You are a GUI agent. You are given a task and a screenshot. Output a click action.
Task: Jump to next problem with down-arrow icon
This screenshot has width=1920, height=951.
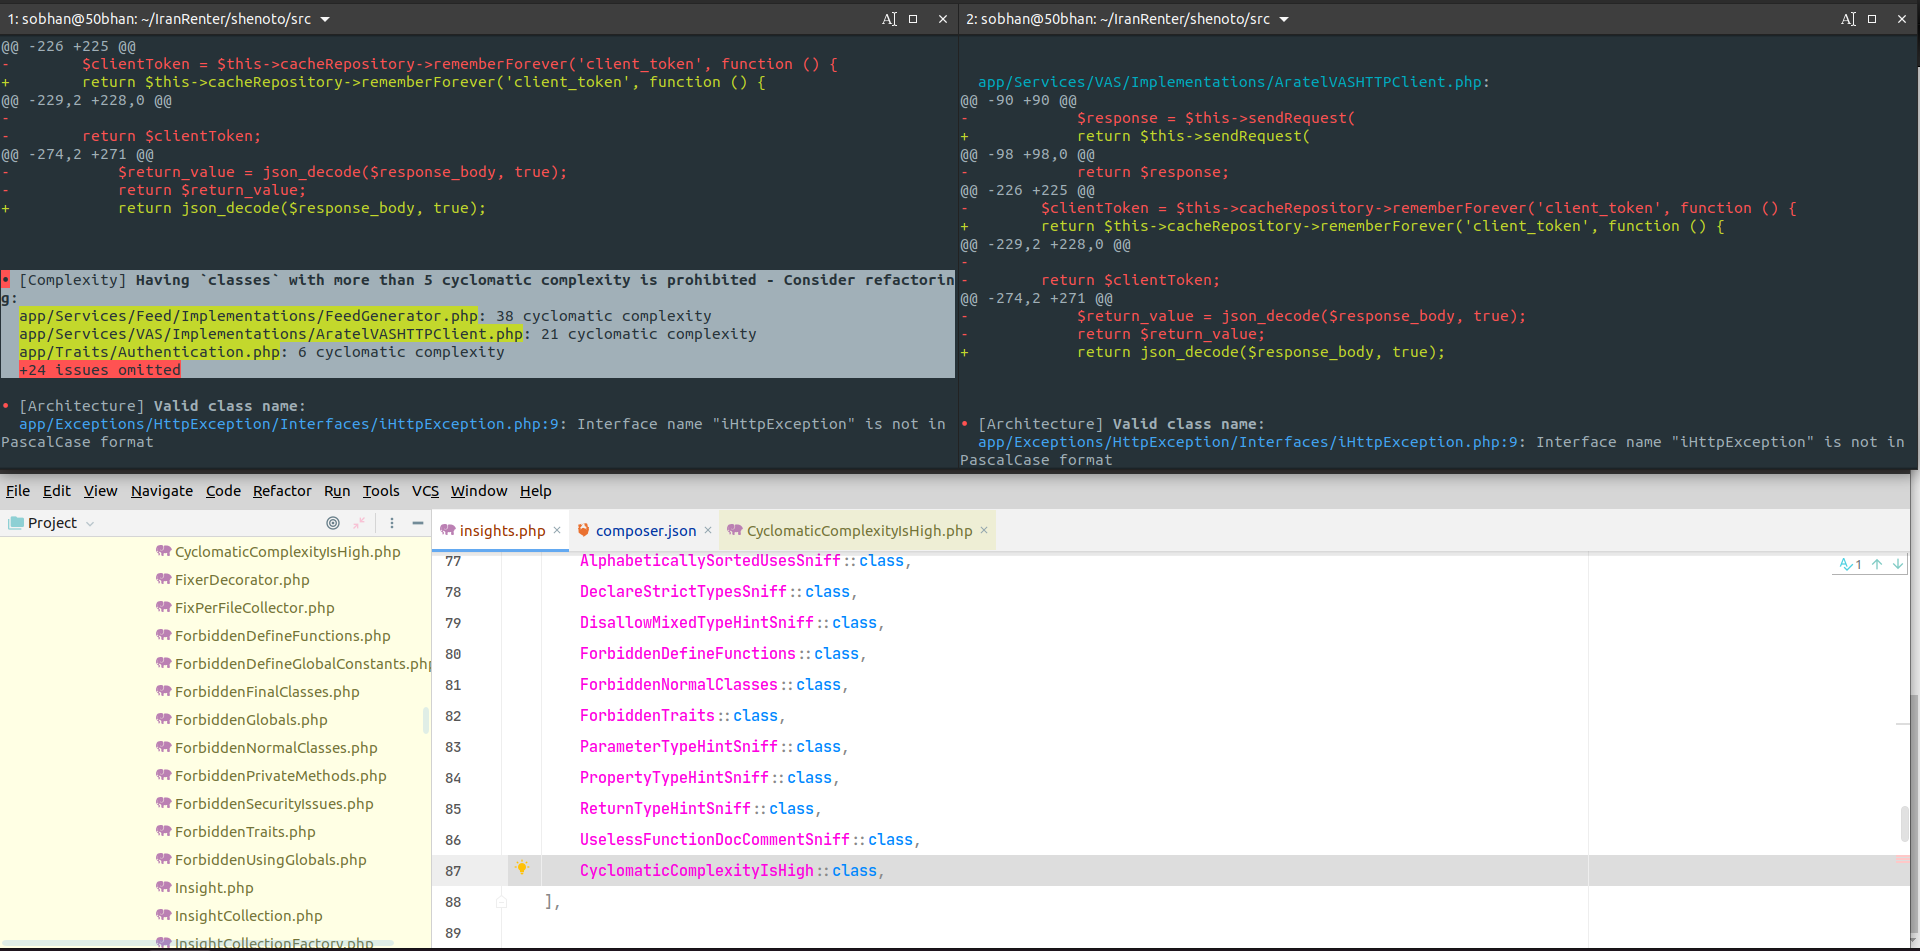coord(1897,564)
